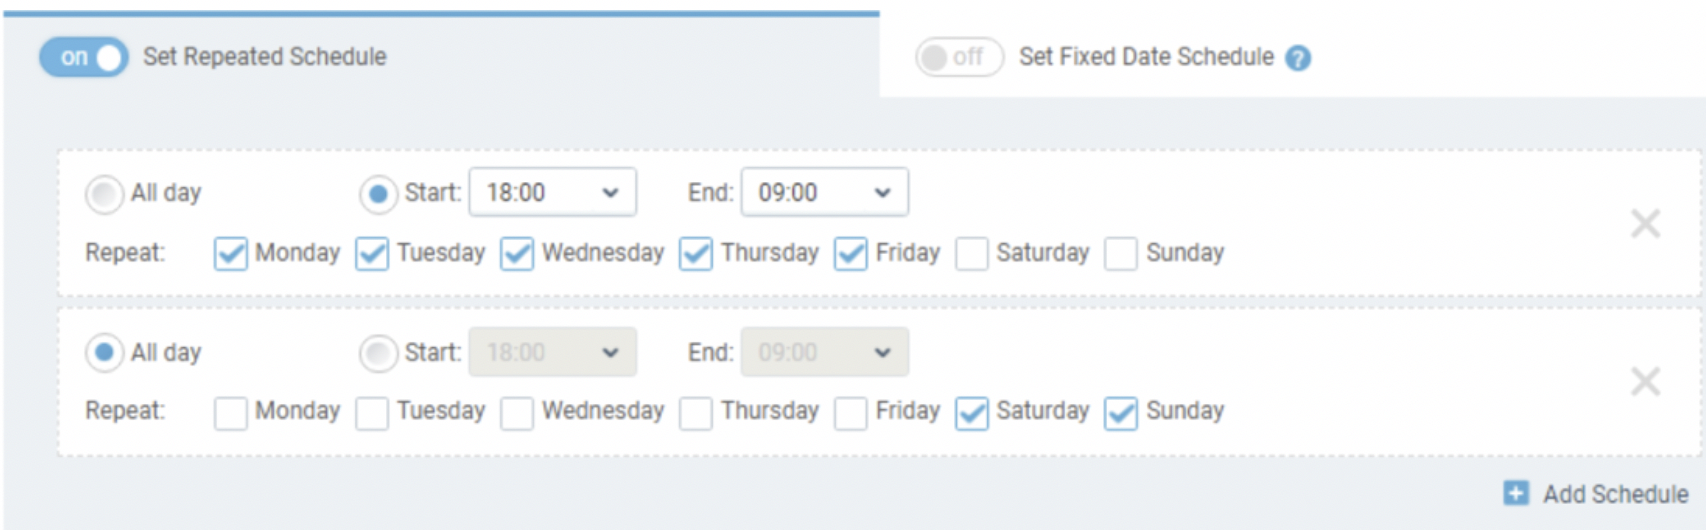Open the Start time dropdown showing 18:00
Screen dimensions: 1706x530
[x=552, y=192]
